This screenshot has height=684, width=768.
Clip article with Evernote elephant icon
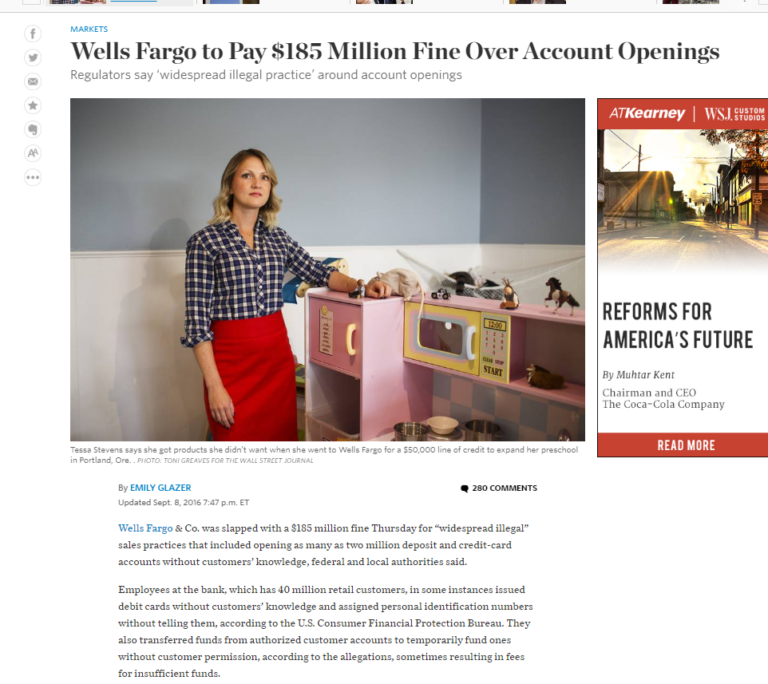pos(33,129)
